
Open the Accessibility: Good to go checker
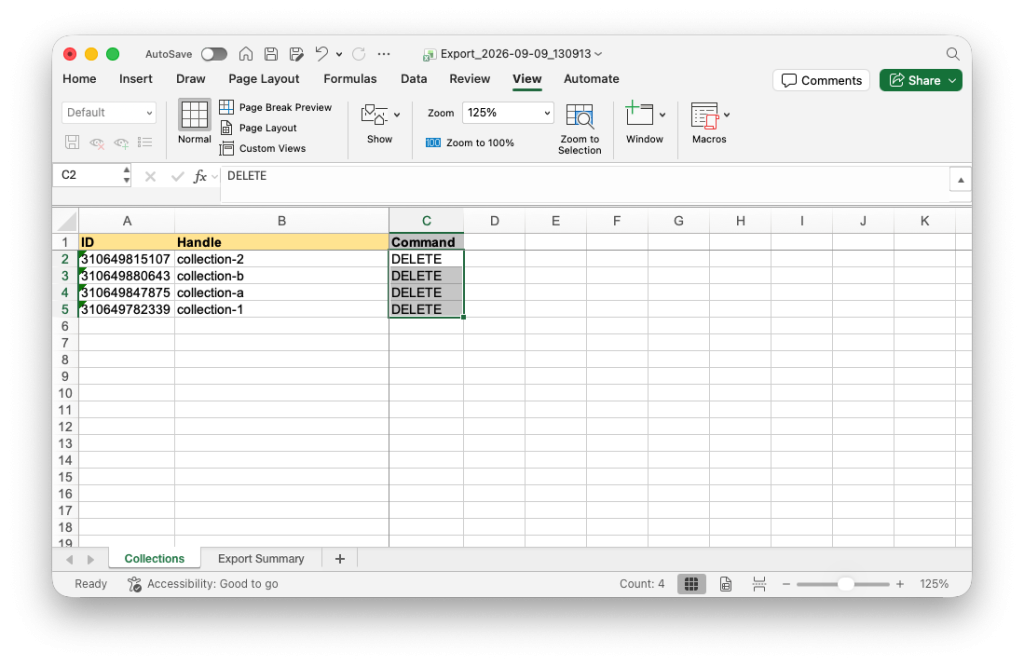coord(203,584)
